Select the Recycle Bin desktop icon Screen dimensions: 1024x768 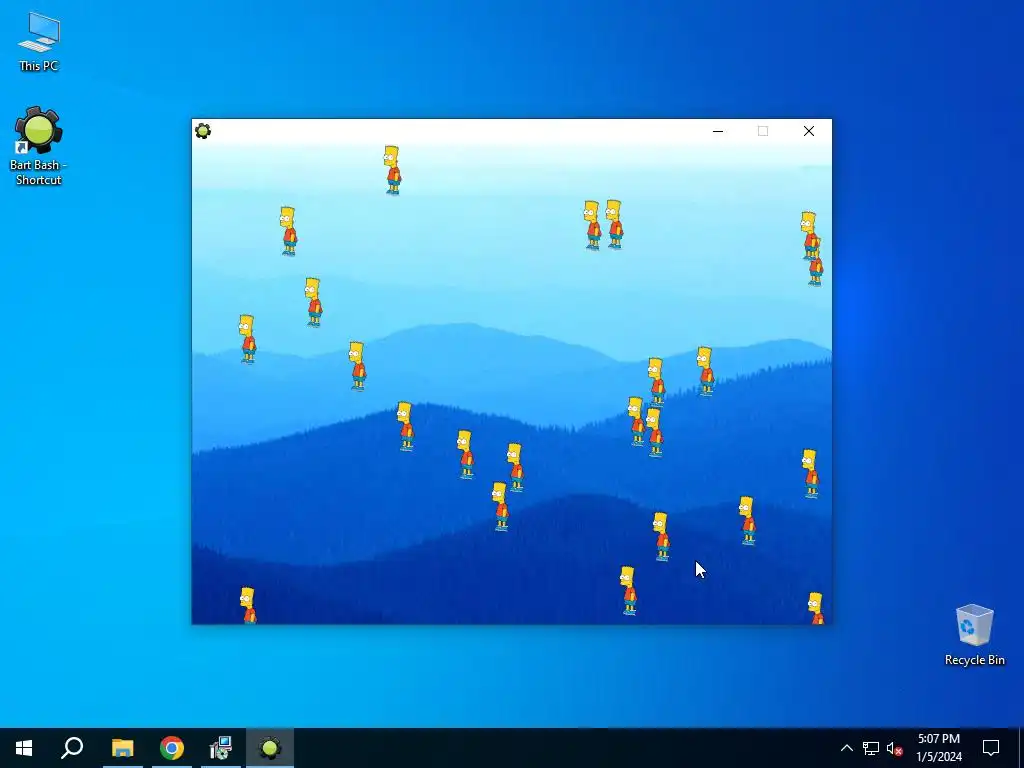(x=974, y=635)
